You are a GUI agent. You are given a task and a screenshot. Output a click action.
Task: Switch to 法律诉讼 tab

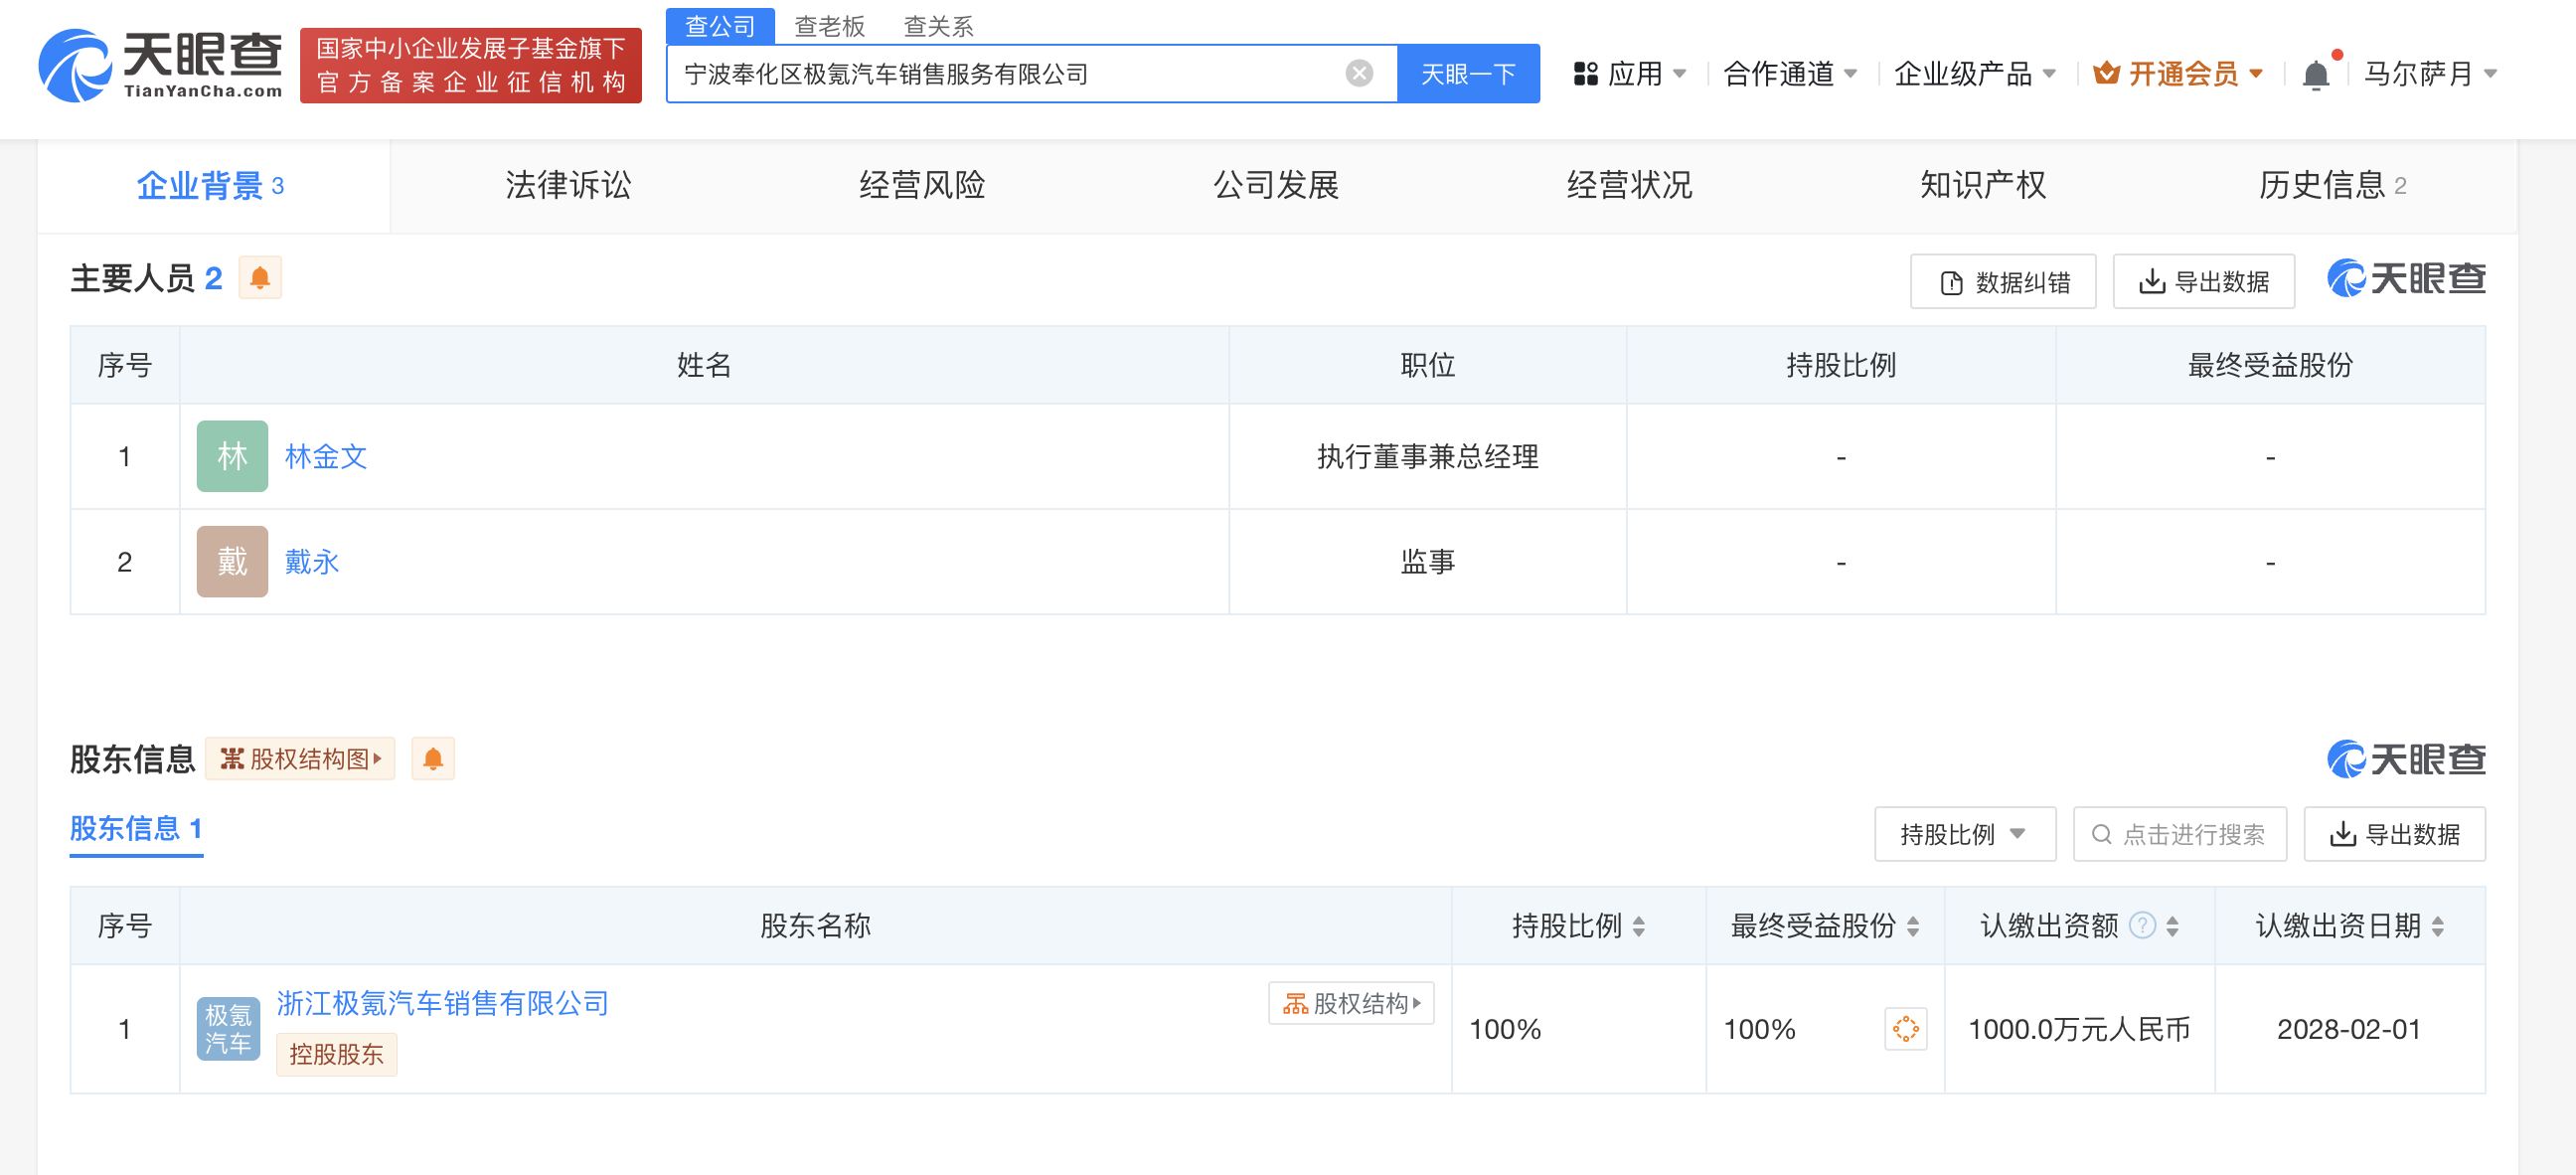568,185
